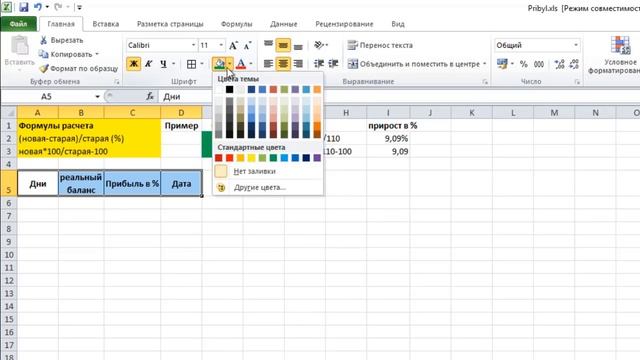Decrease decimal places
This screenshot has height=360, width=640.
coord(573,64)
